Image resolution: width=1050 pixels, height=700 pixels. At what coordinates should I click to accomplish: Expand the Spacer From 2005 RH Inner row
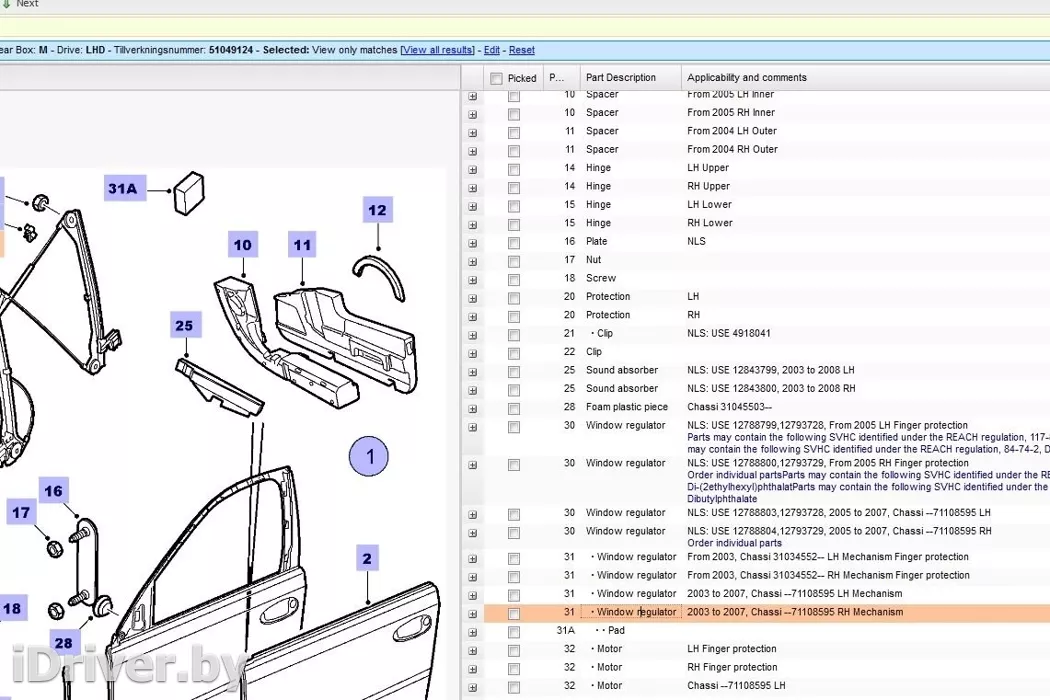pos(473,115)
